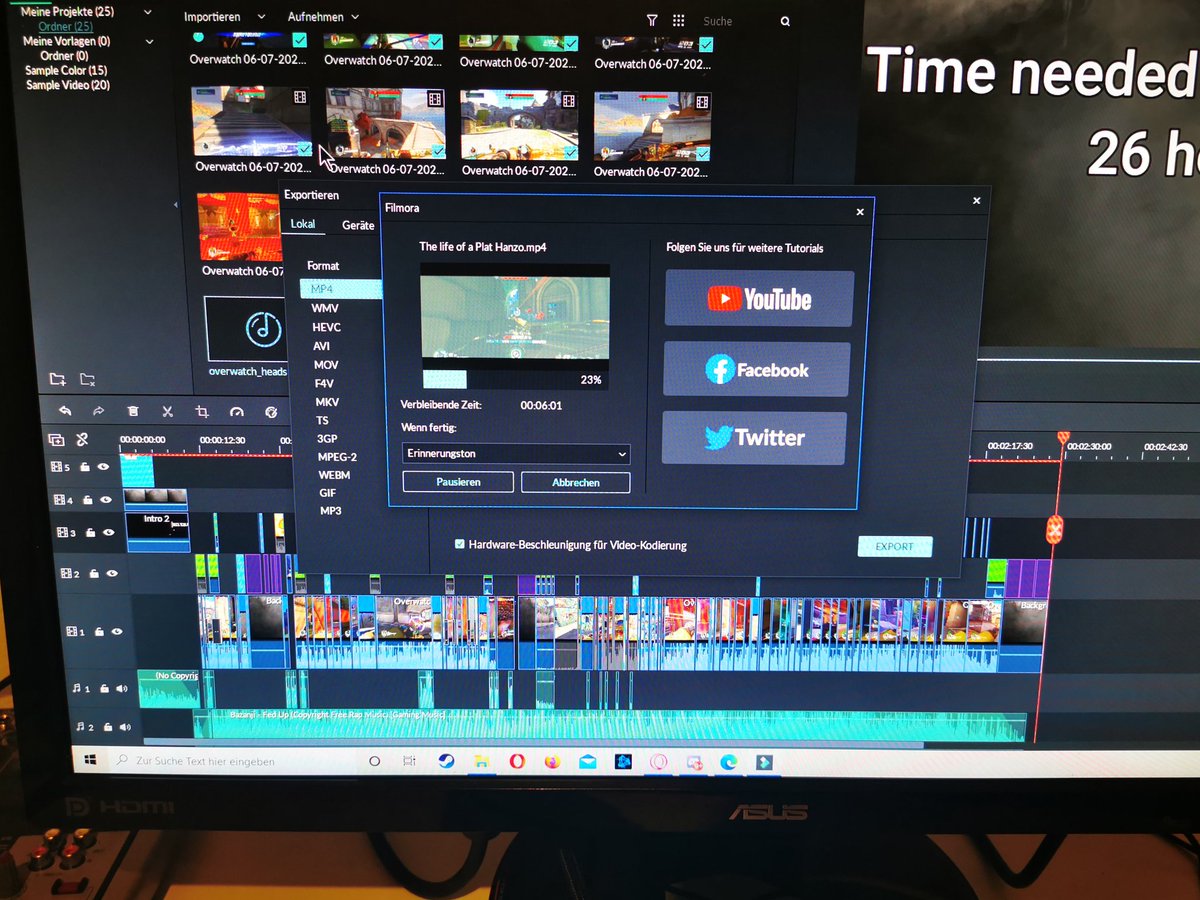1200x900 pixels.
Task: Open Firefox from the taskbar
Action: tap(553, 762)
